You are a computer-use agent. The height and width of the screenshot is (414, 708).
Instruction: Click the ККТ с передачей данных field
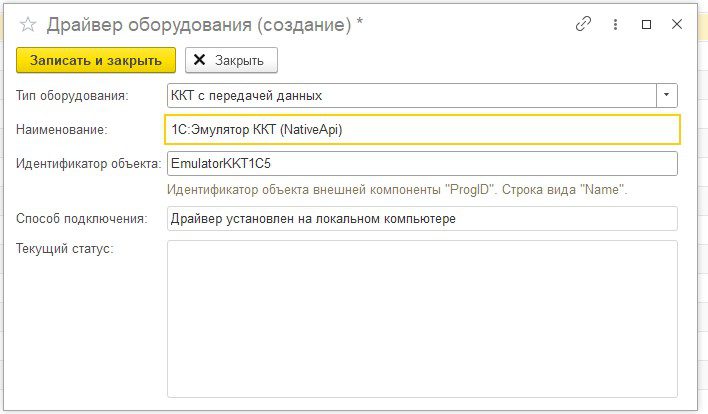410,95
